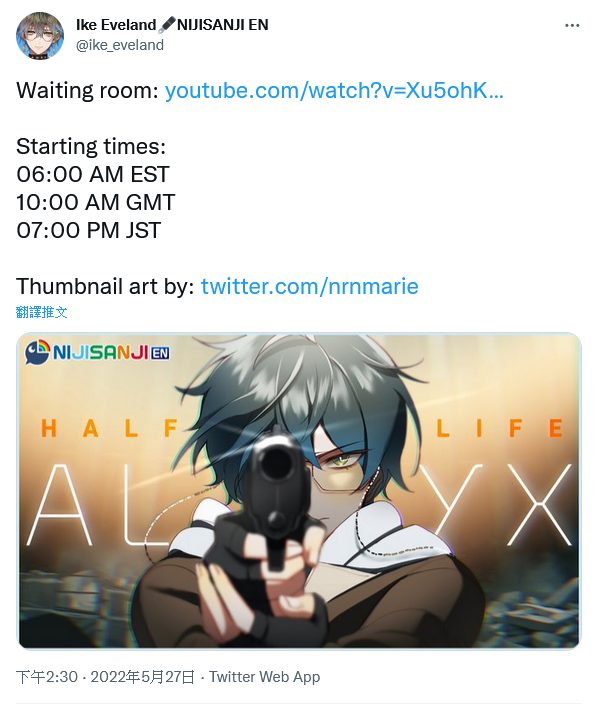Click the 2022年5月27日 date

pyautogui.click(x=143, y=677)
